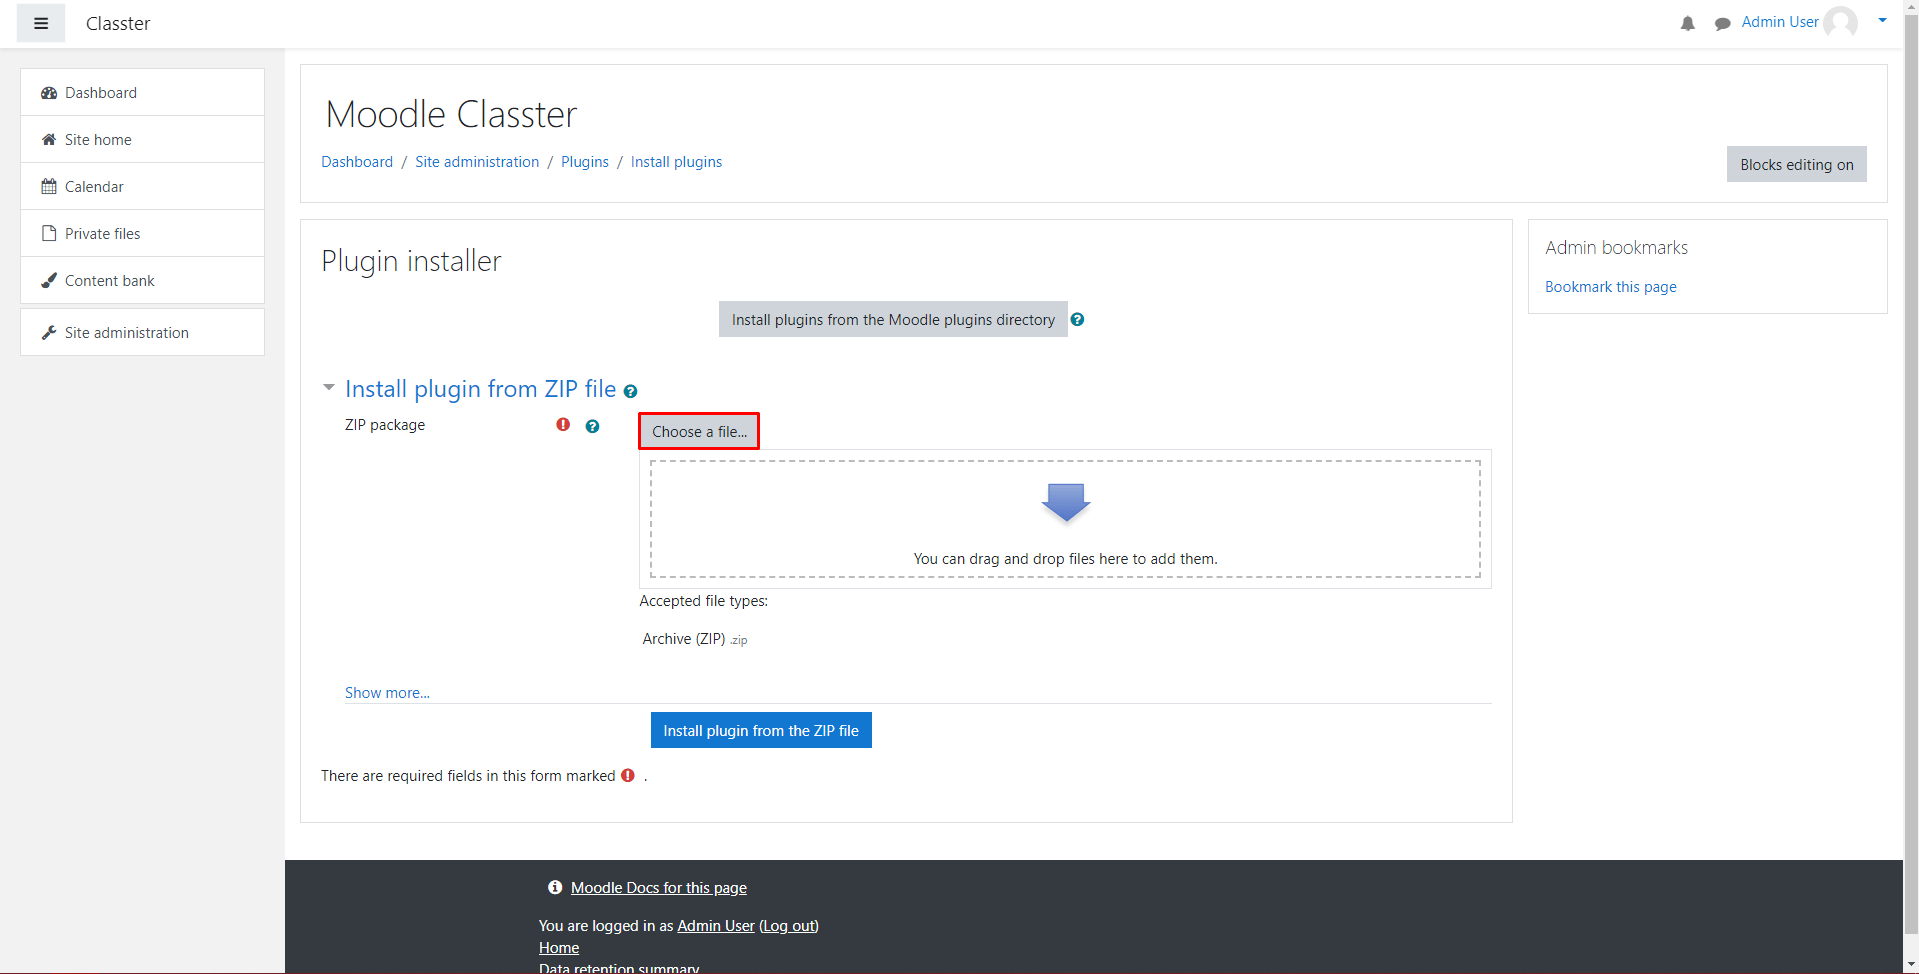Viewport: 1919px width, 974px height.
Task: Click the drag and drop file area
Action: point(1065,519)
